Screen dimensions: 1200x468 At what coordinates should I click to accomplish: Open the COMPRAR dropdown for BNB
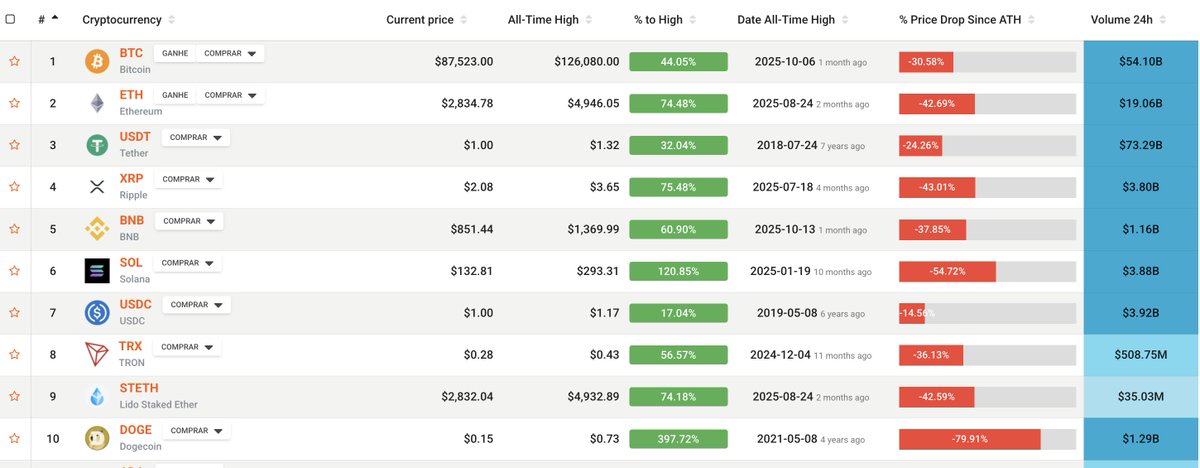pyautogui.click(x=189, y=221)
